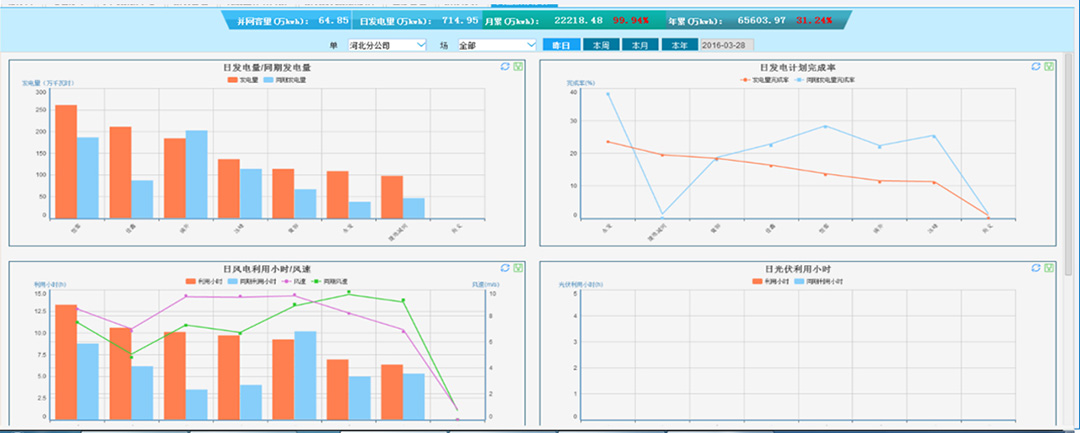Export 日风电利用小时/风速 chart via green icon
This screenshot has width=1080, height=433.
coord(518,268)
